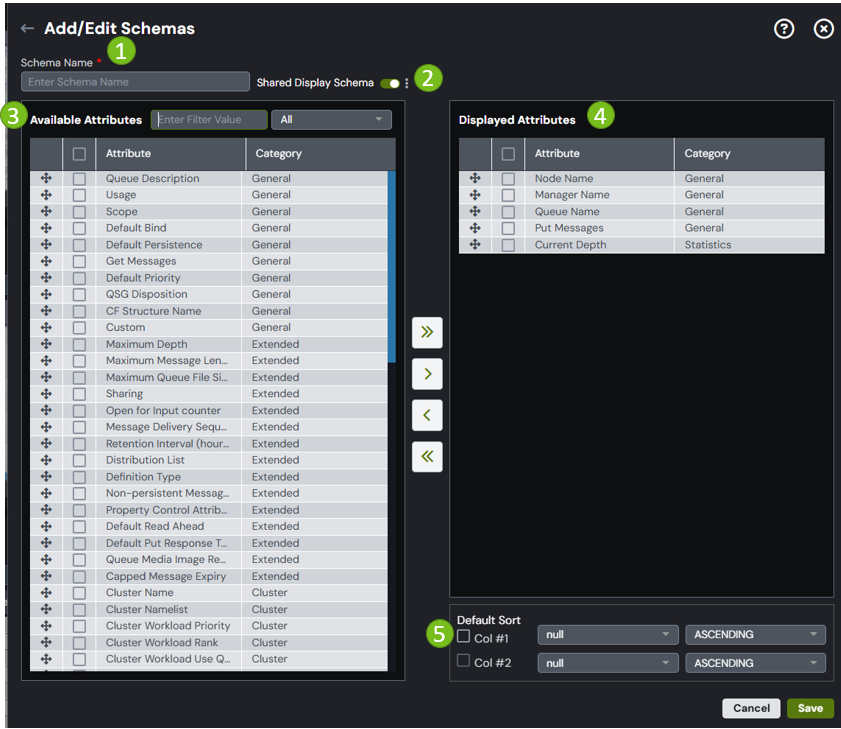Sort Available Attributes by Attribute column header
This screenshot has height=729, width=841.
pyautogui.click(x=171, y=154)
